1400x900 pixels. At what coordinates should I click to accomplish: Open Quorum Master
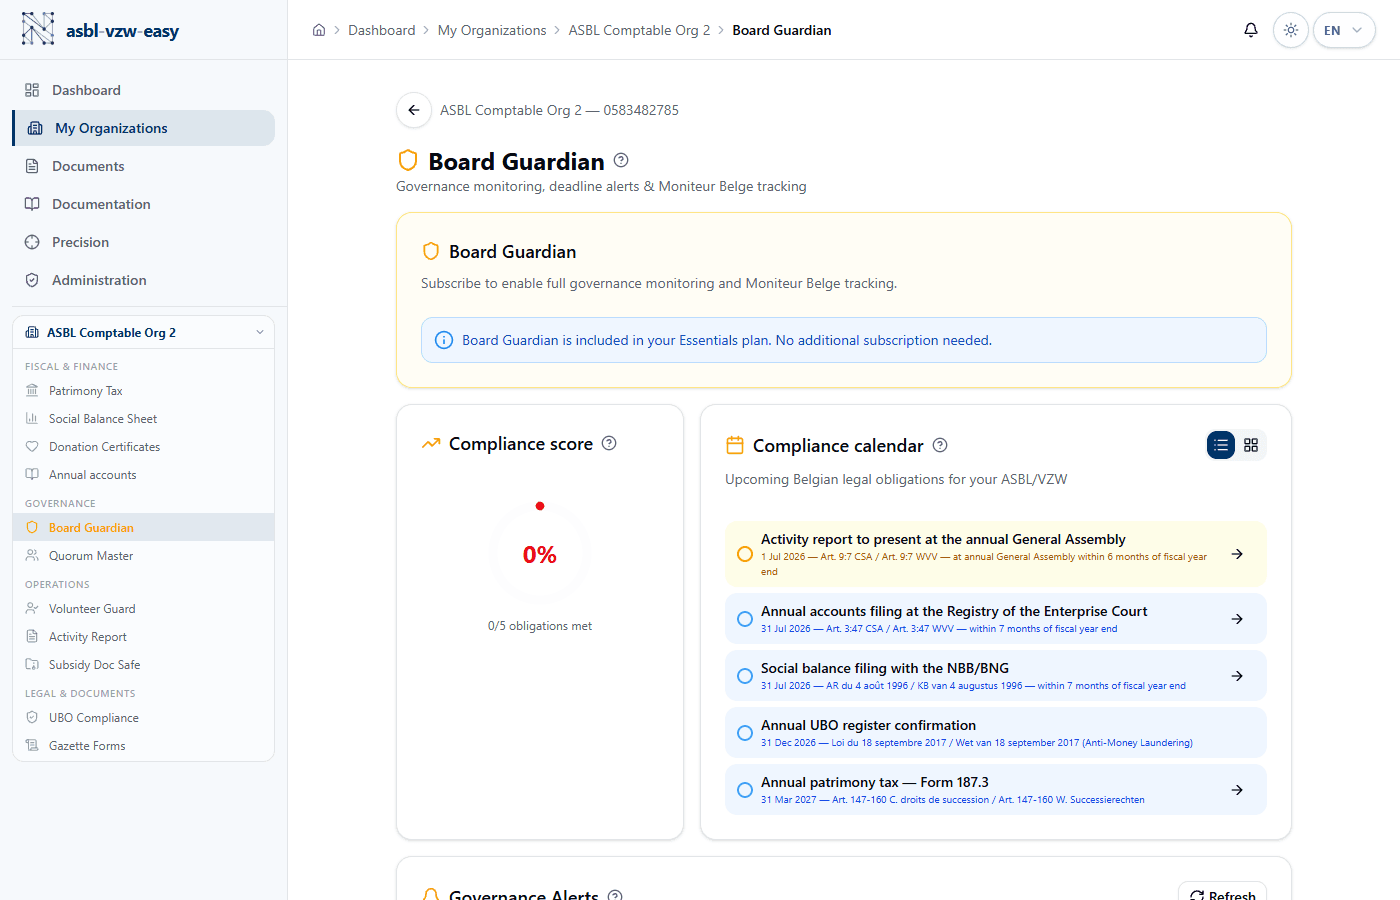pos(143,556)
